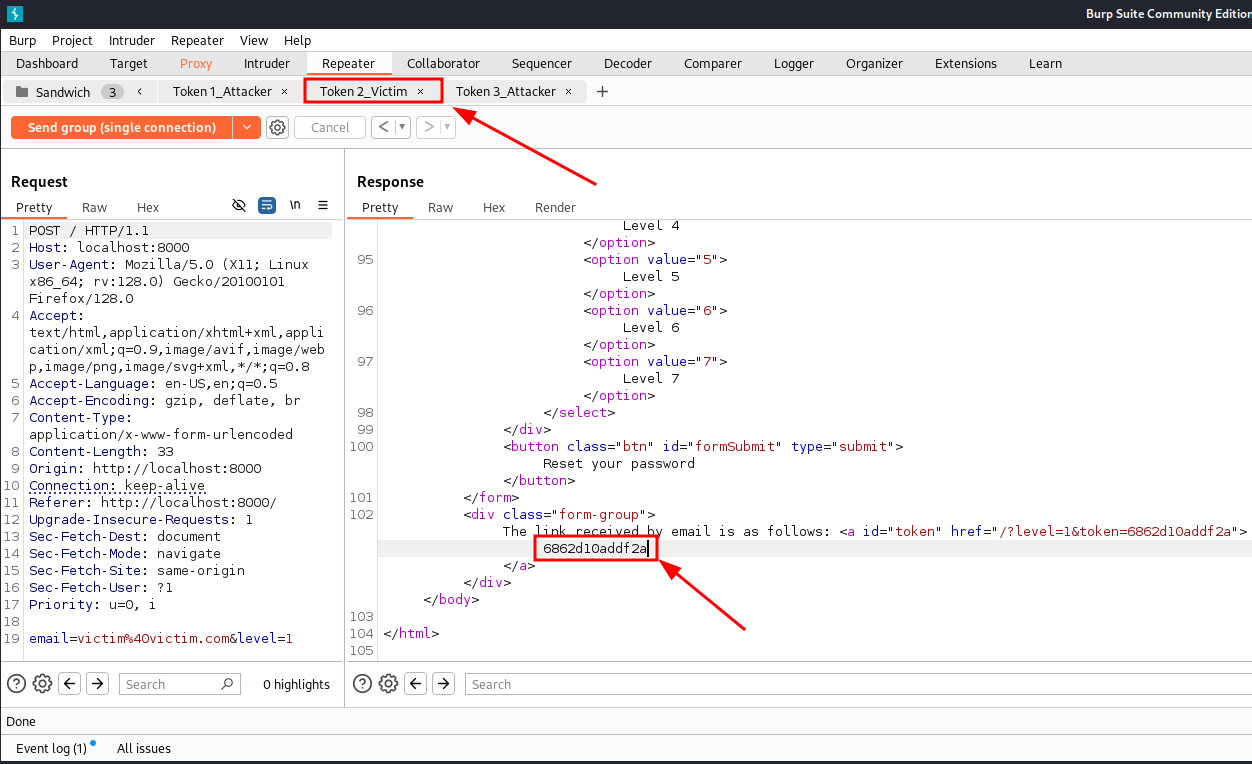Open the request settings gear beside Cancel

tap(278, 127)
